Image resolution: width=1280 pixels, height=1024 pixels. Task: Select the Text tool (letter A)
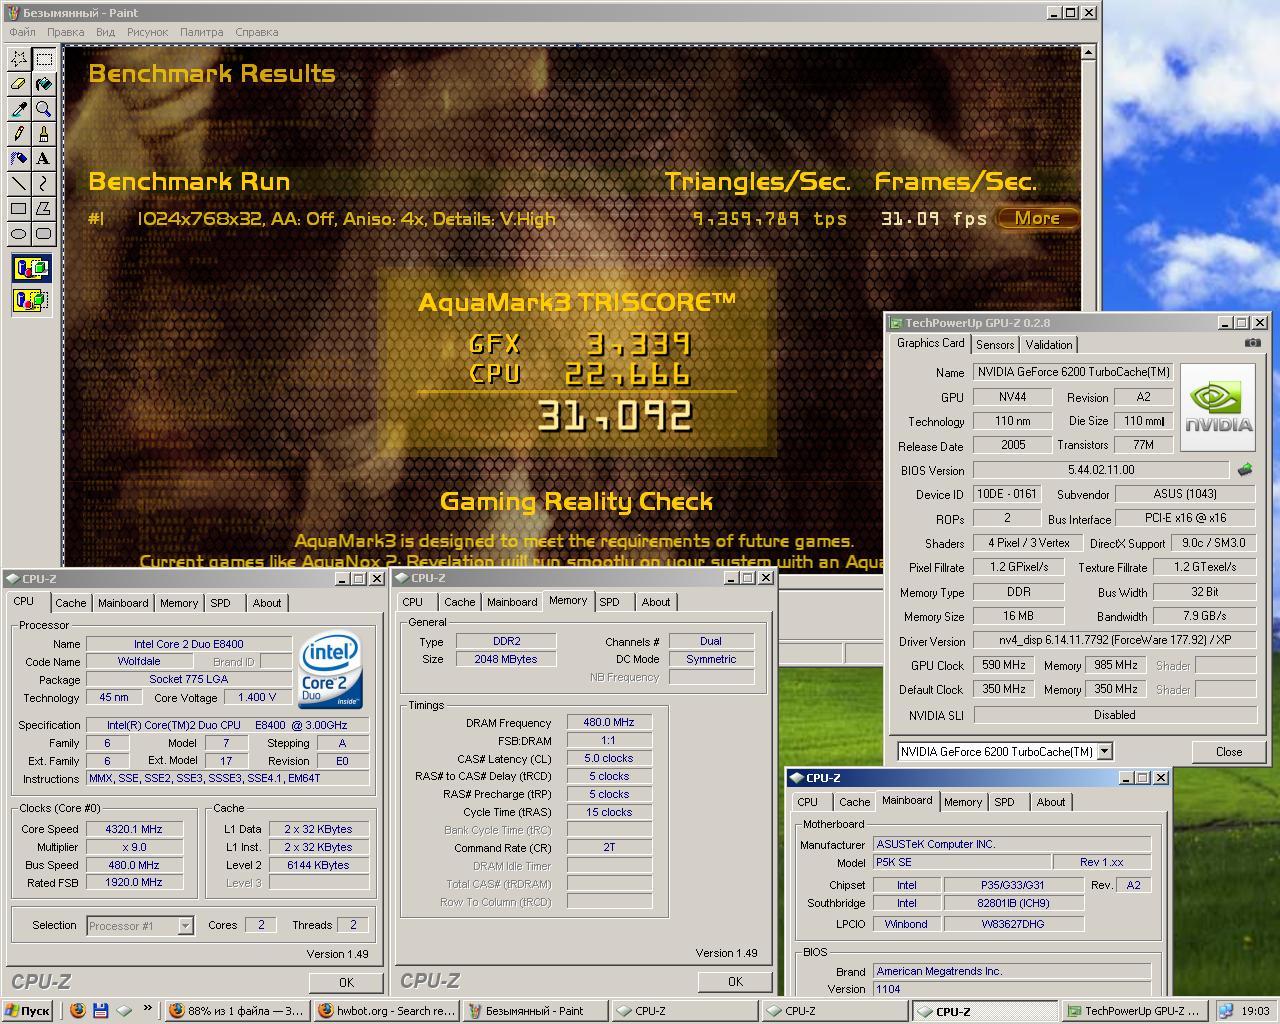coord(43,159)
